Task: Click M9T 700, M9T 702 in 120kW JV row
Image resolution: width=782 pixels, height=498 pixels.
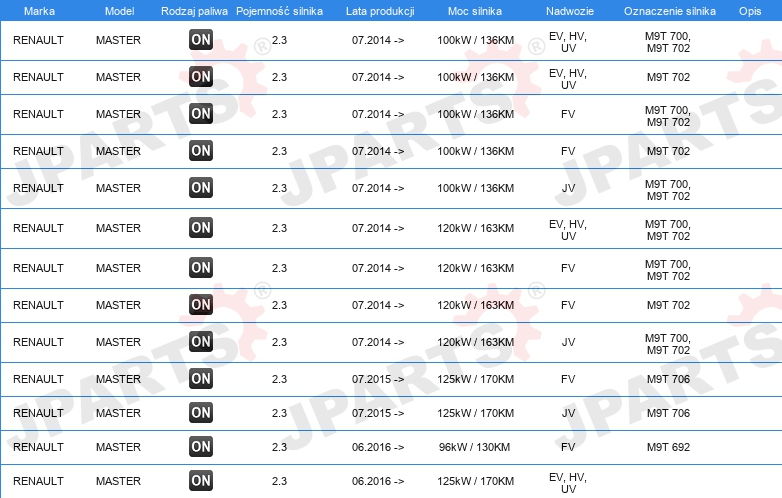Action: coord(668,344)
